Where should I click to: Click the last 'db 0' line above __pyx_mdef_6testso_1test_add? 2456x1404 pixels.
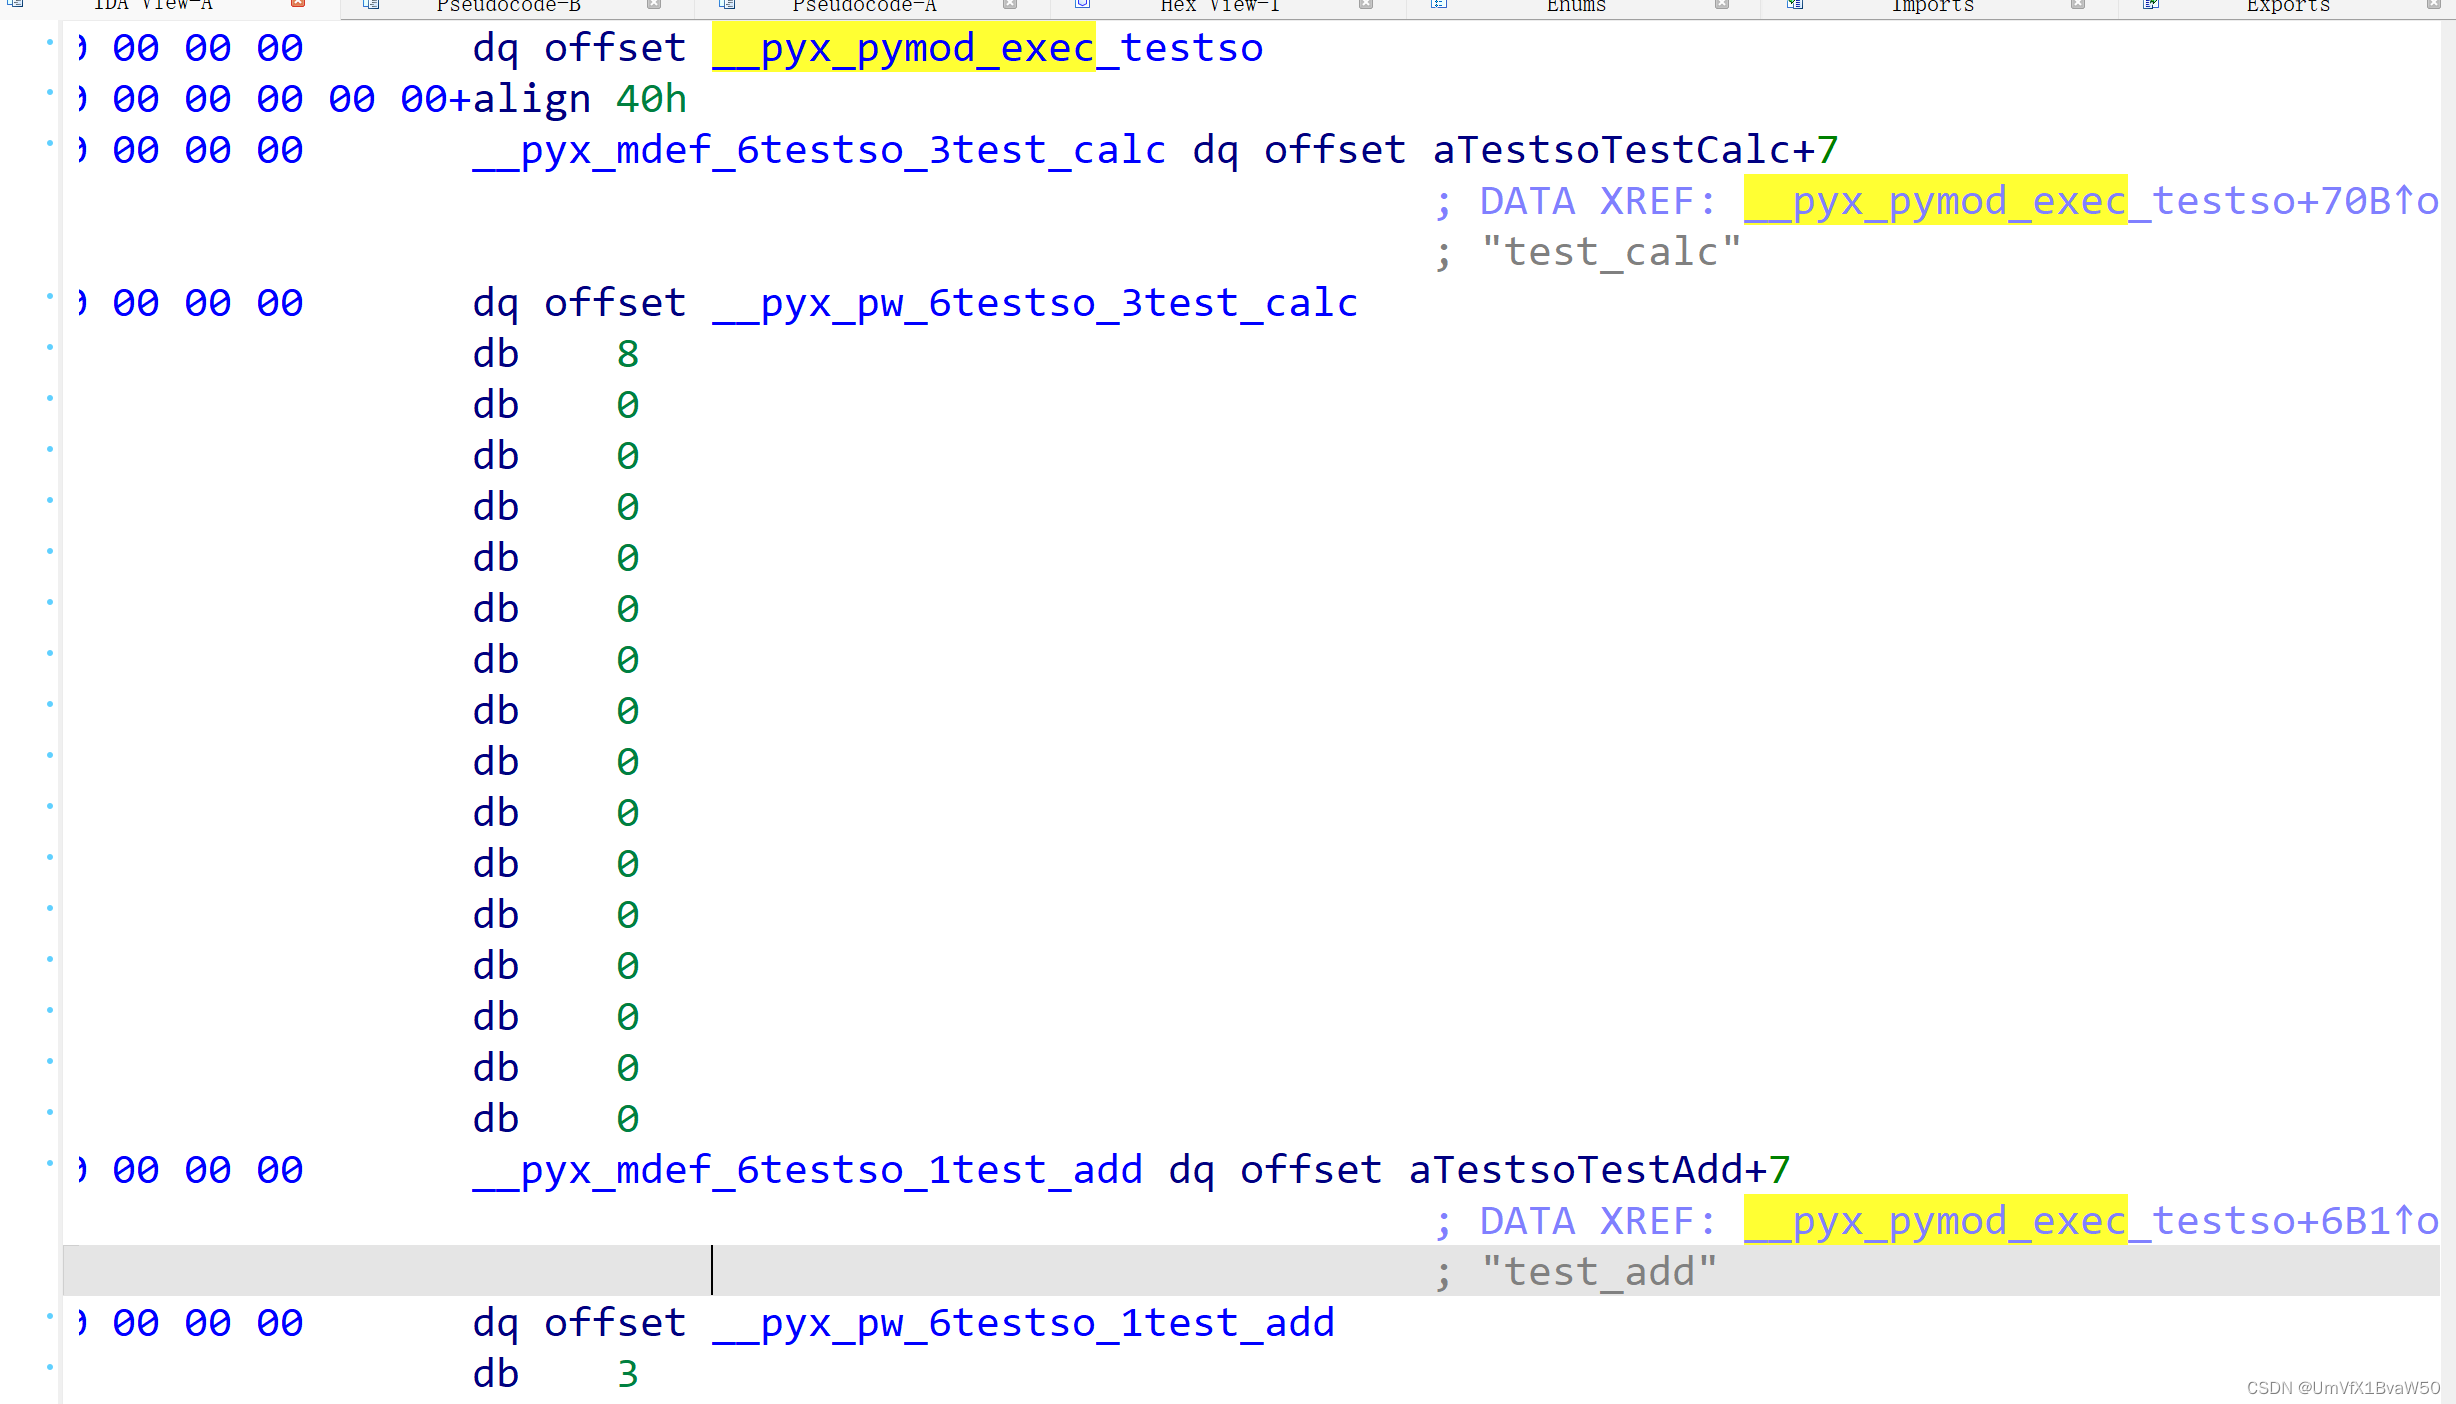(555, 1119)
